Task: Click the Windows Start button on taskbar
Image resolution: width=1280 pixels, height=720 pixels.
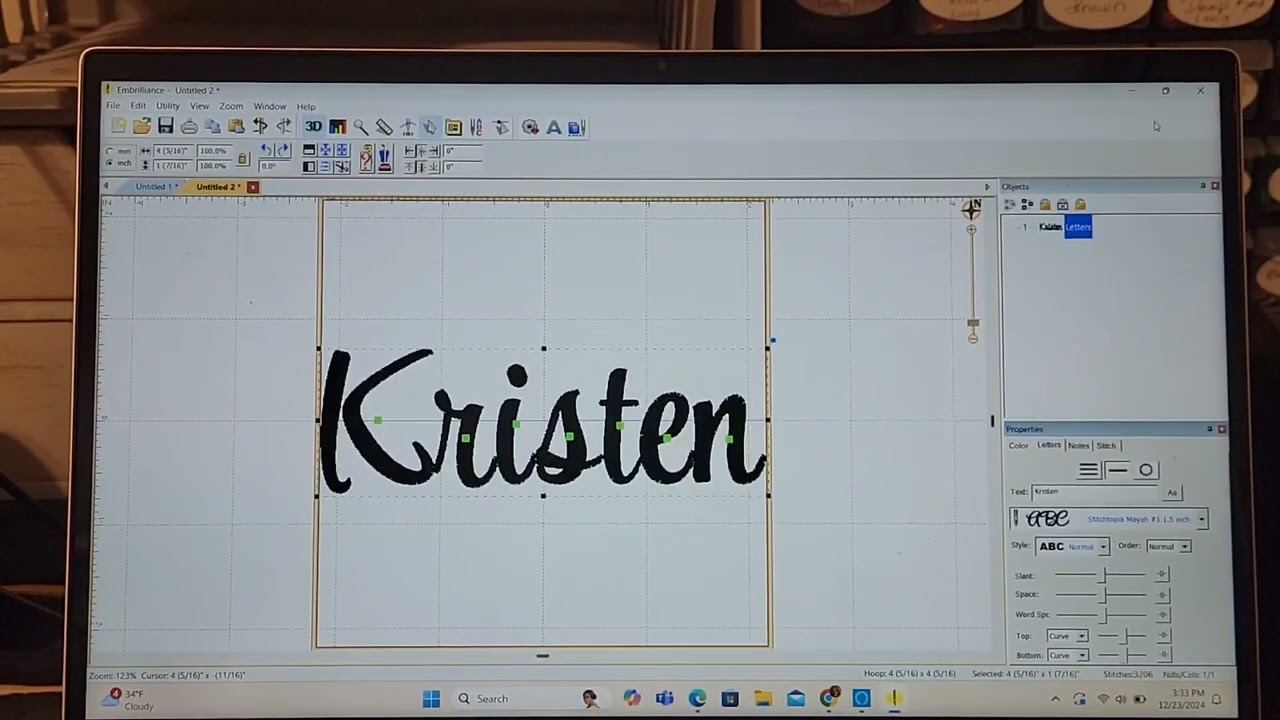Action: 431,699
